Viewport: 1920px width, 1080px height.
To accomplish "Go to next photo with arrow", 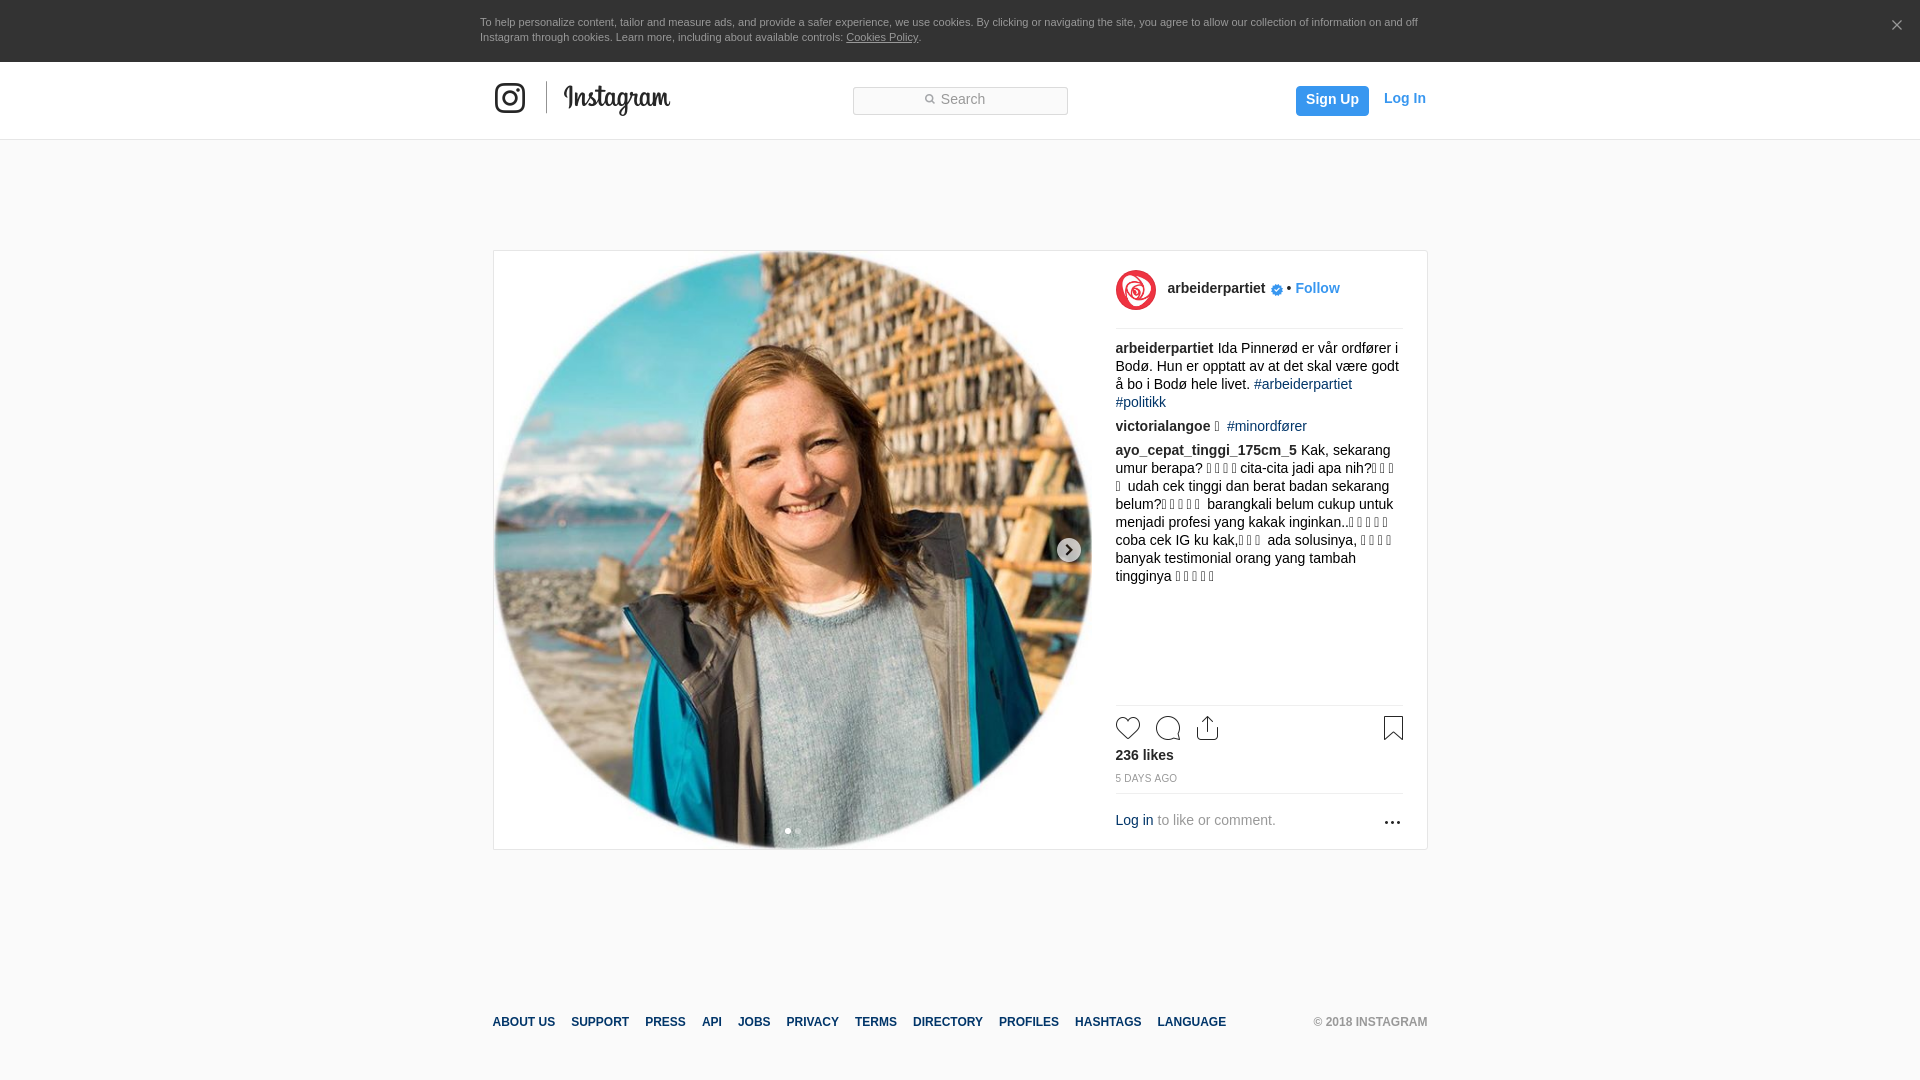I will 1068,550.
